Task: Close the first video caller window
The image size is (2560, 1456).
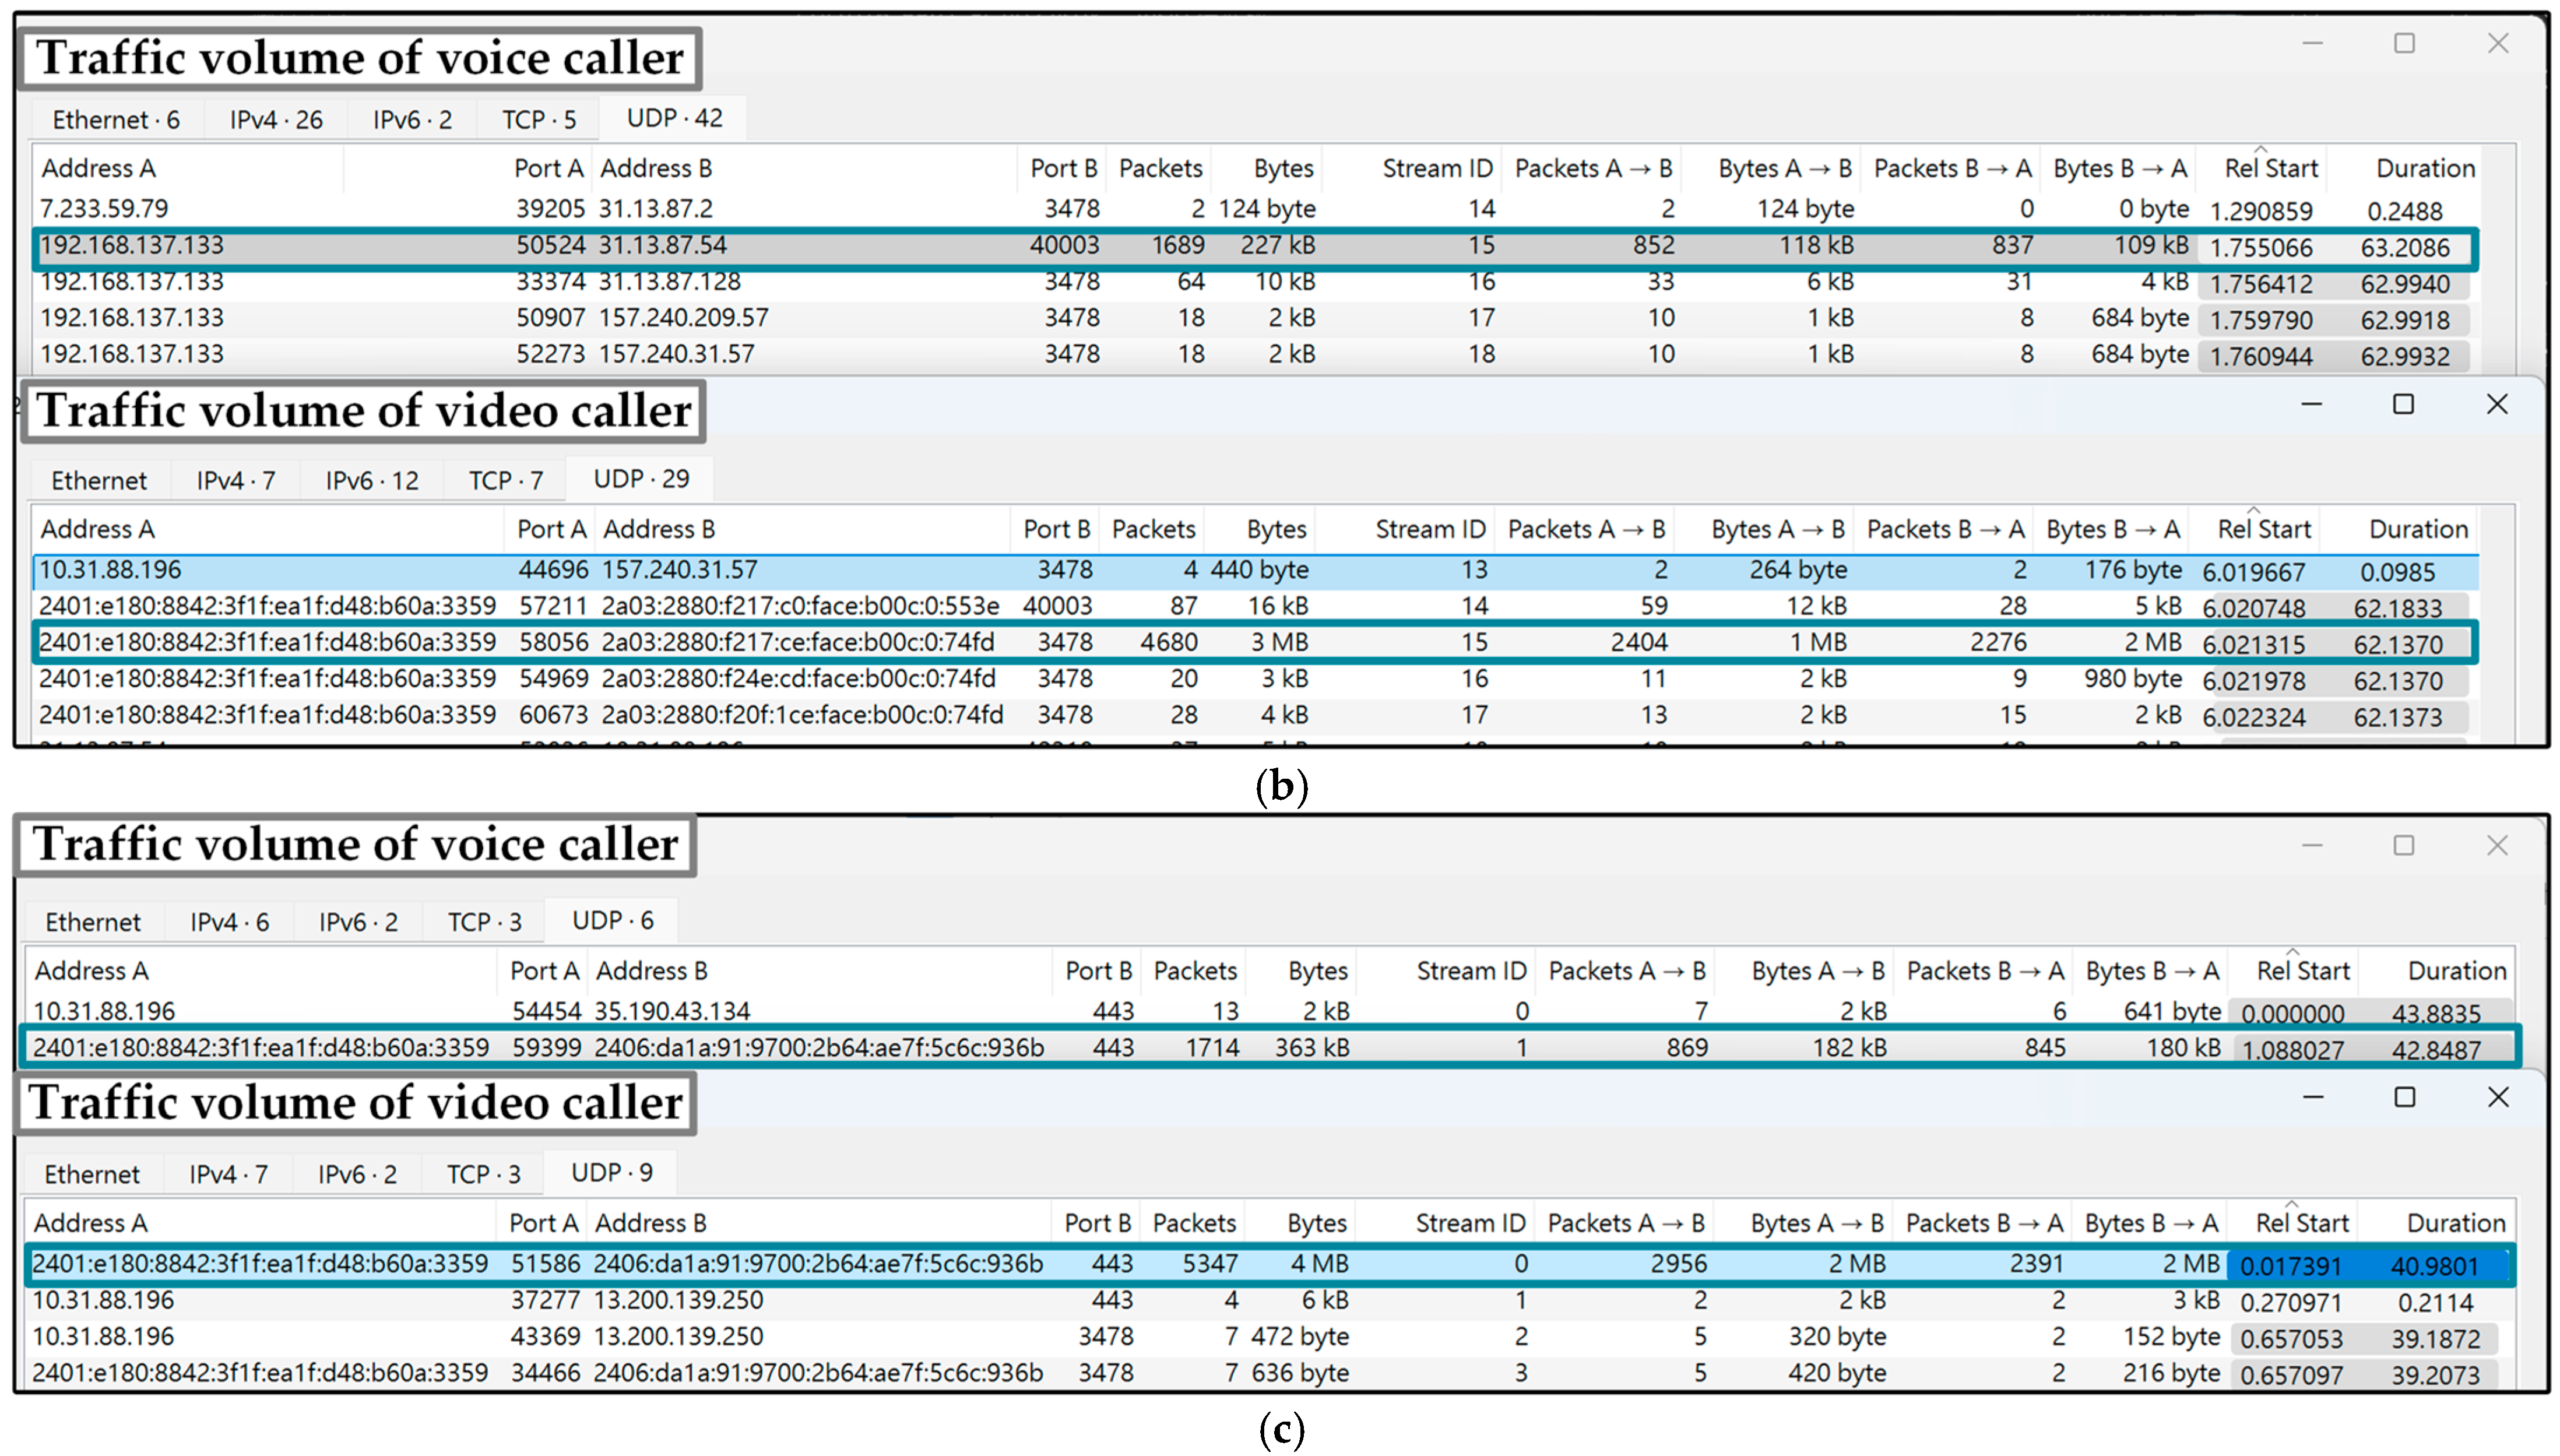Action: 2497,404
